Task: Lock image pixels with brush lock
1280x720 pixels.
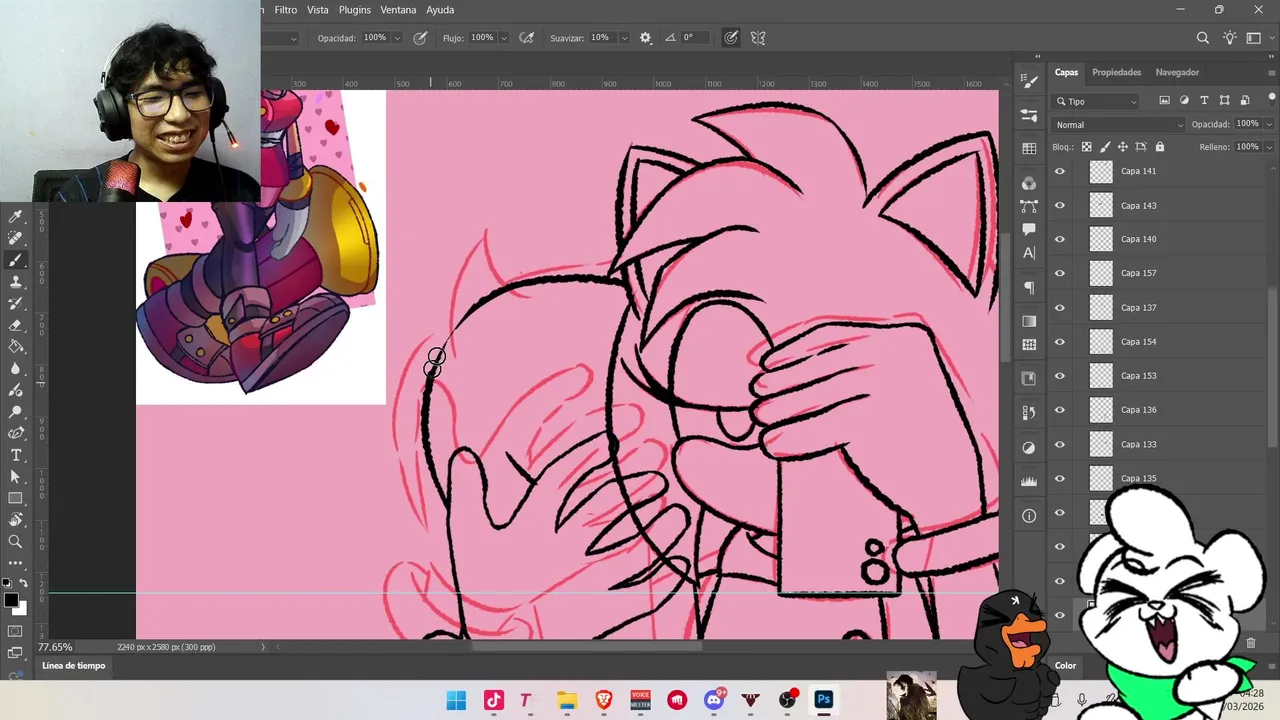Action: 1104,147
